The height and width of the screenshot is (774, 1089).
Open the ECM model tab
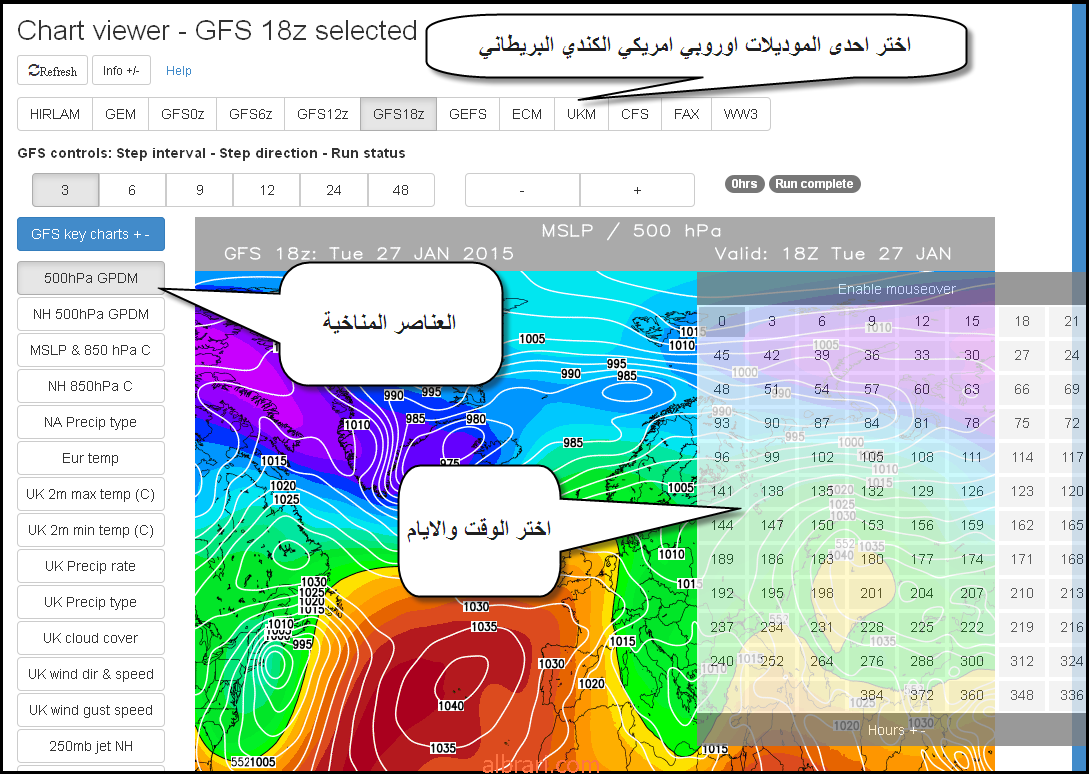pos(527,114)
